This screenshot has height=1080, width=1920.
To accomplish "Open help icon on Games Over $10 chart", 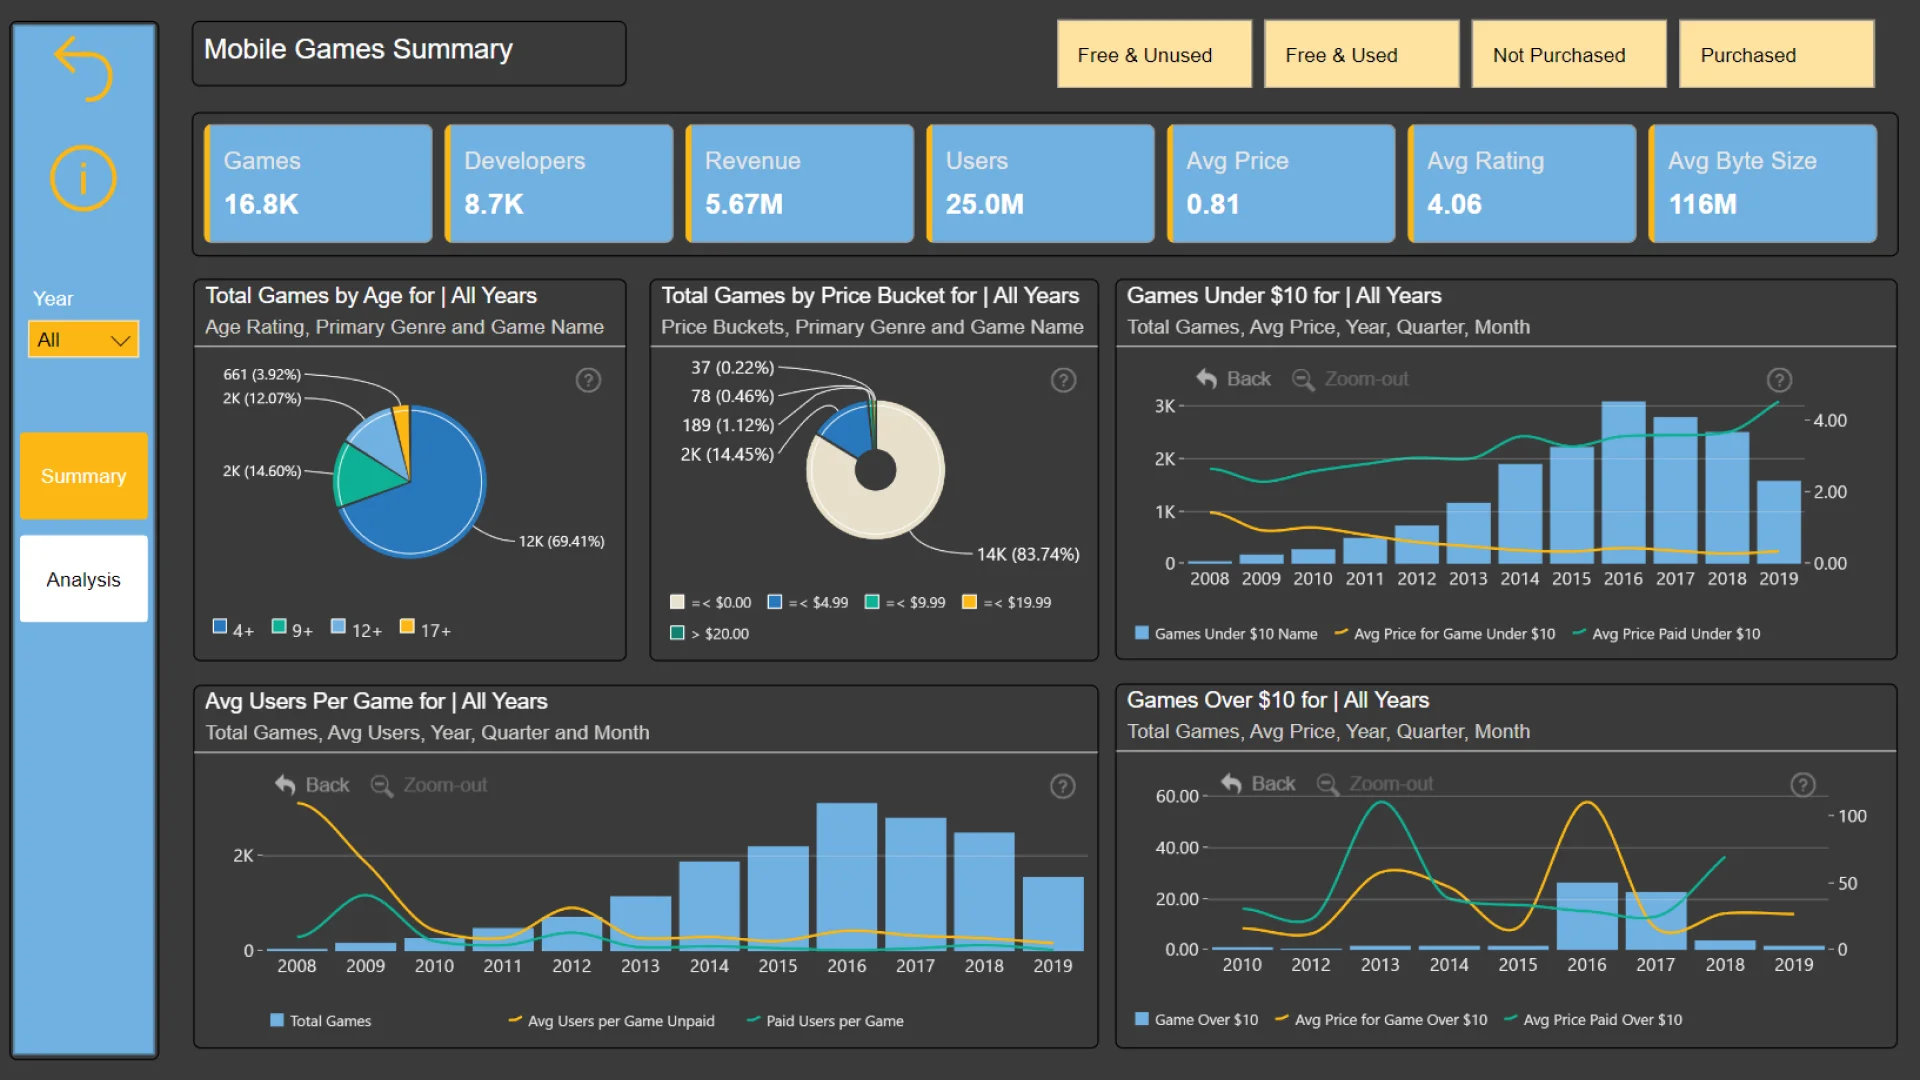I will 1802,785.
